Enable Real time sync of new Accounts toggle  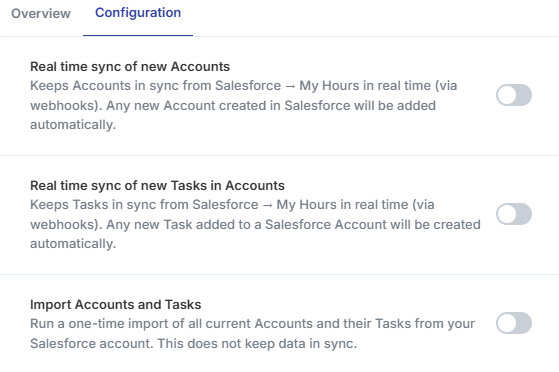[x=514, y=95]
